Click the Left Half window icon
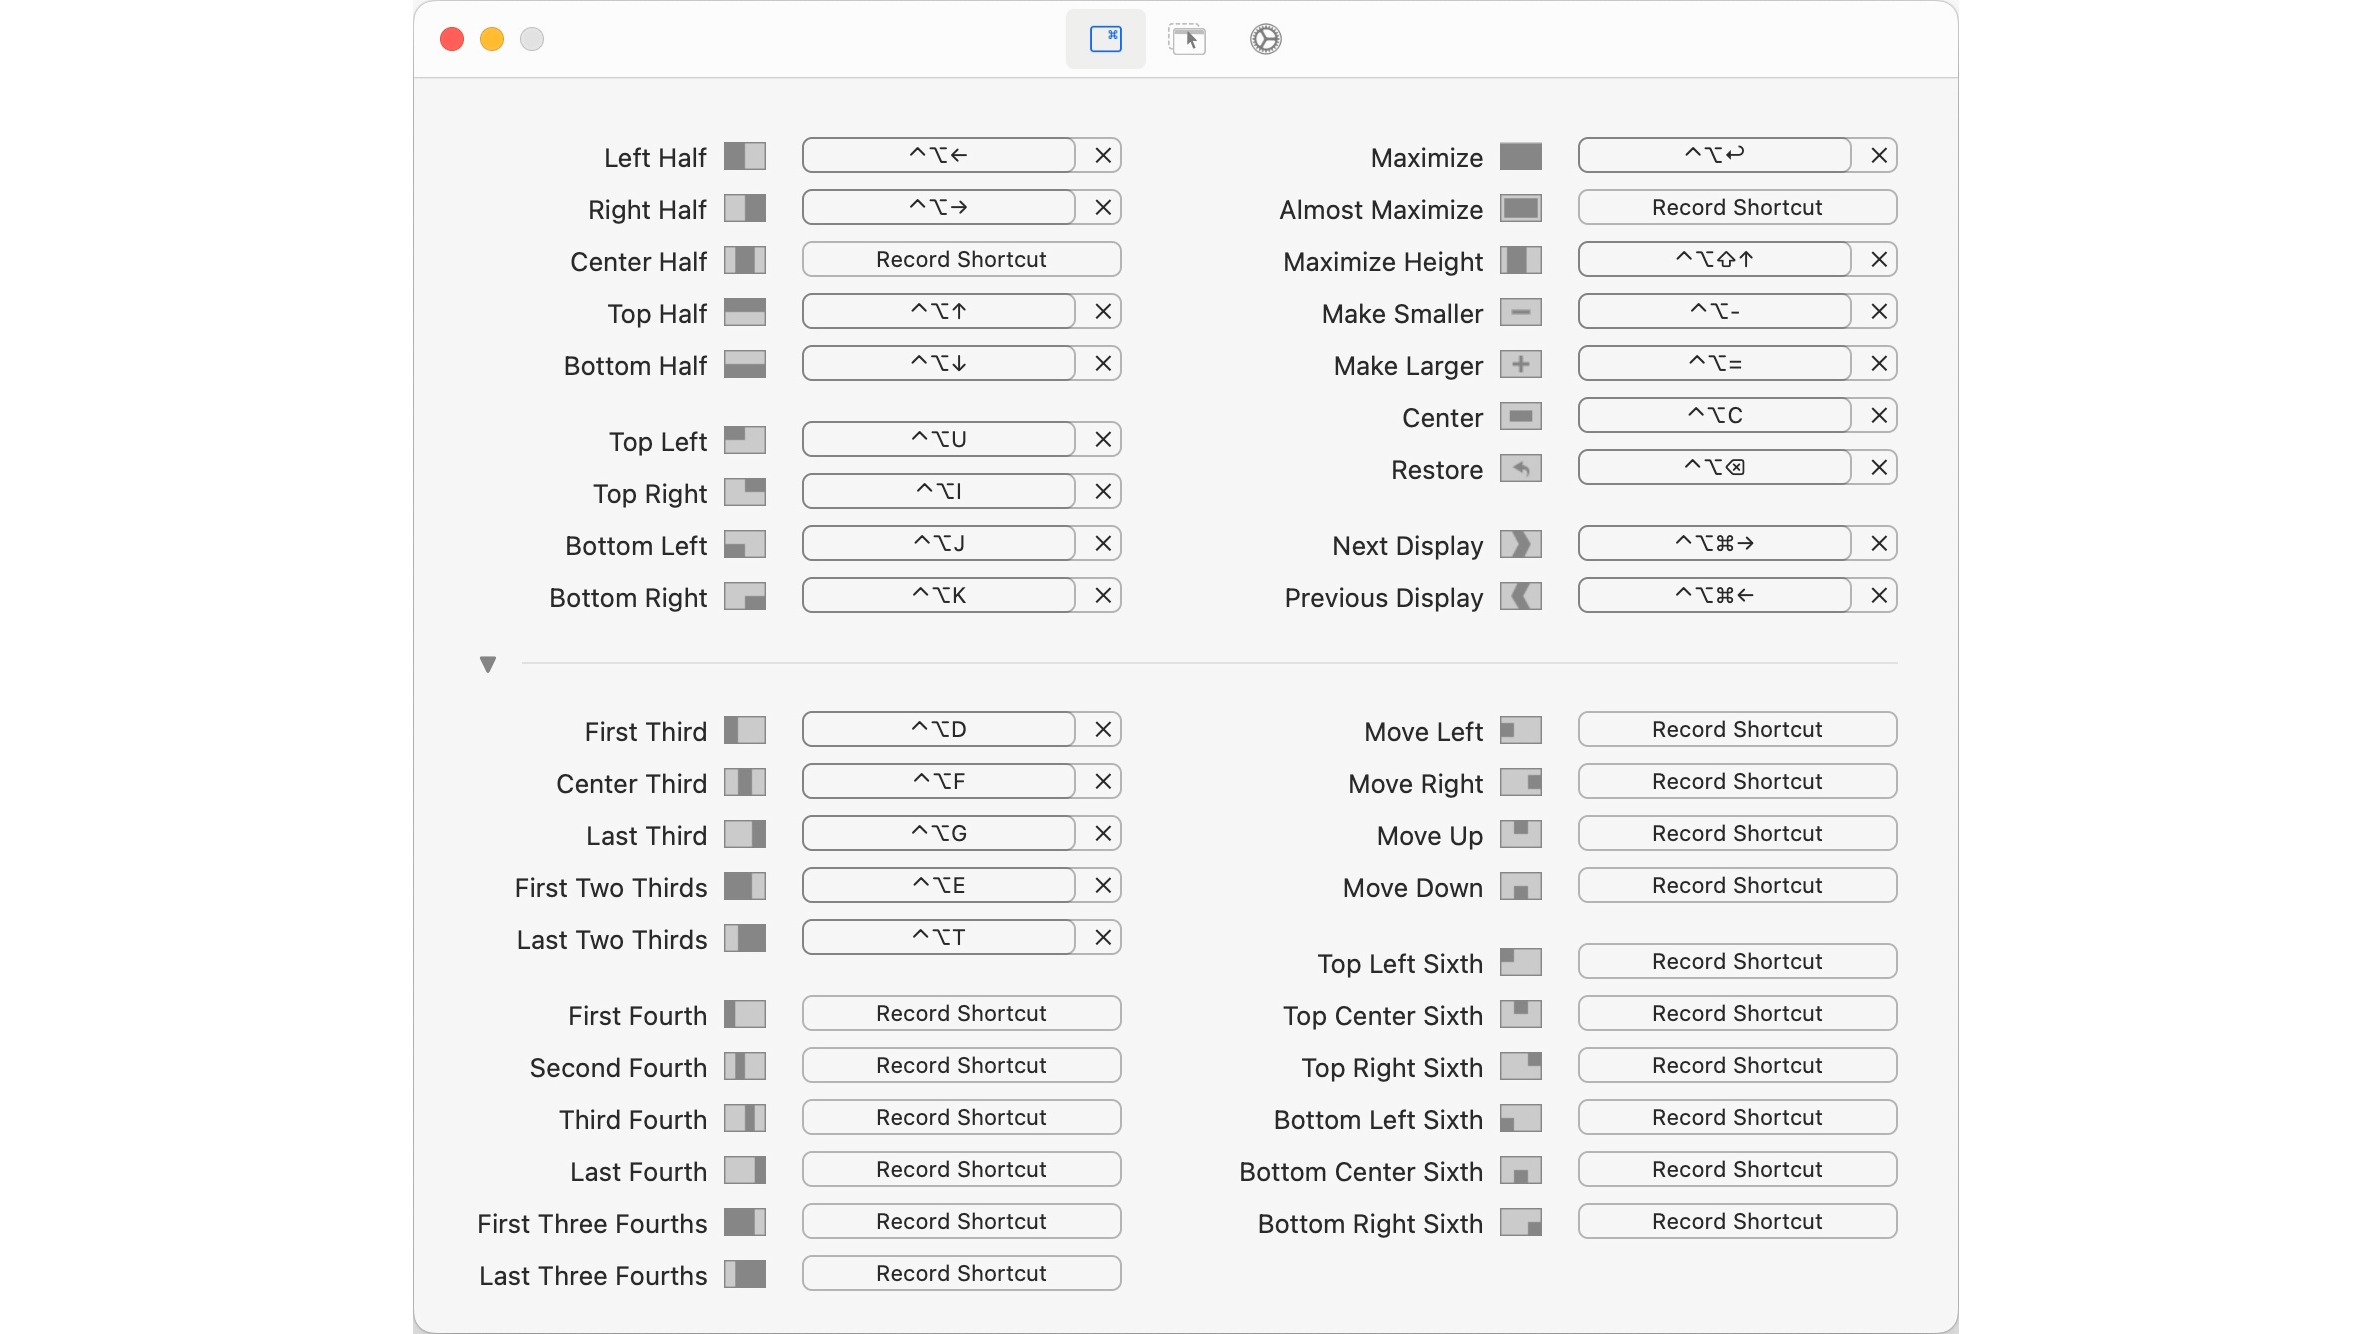The width and height of the screenshot is (2372, 1334). point(745,156)
